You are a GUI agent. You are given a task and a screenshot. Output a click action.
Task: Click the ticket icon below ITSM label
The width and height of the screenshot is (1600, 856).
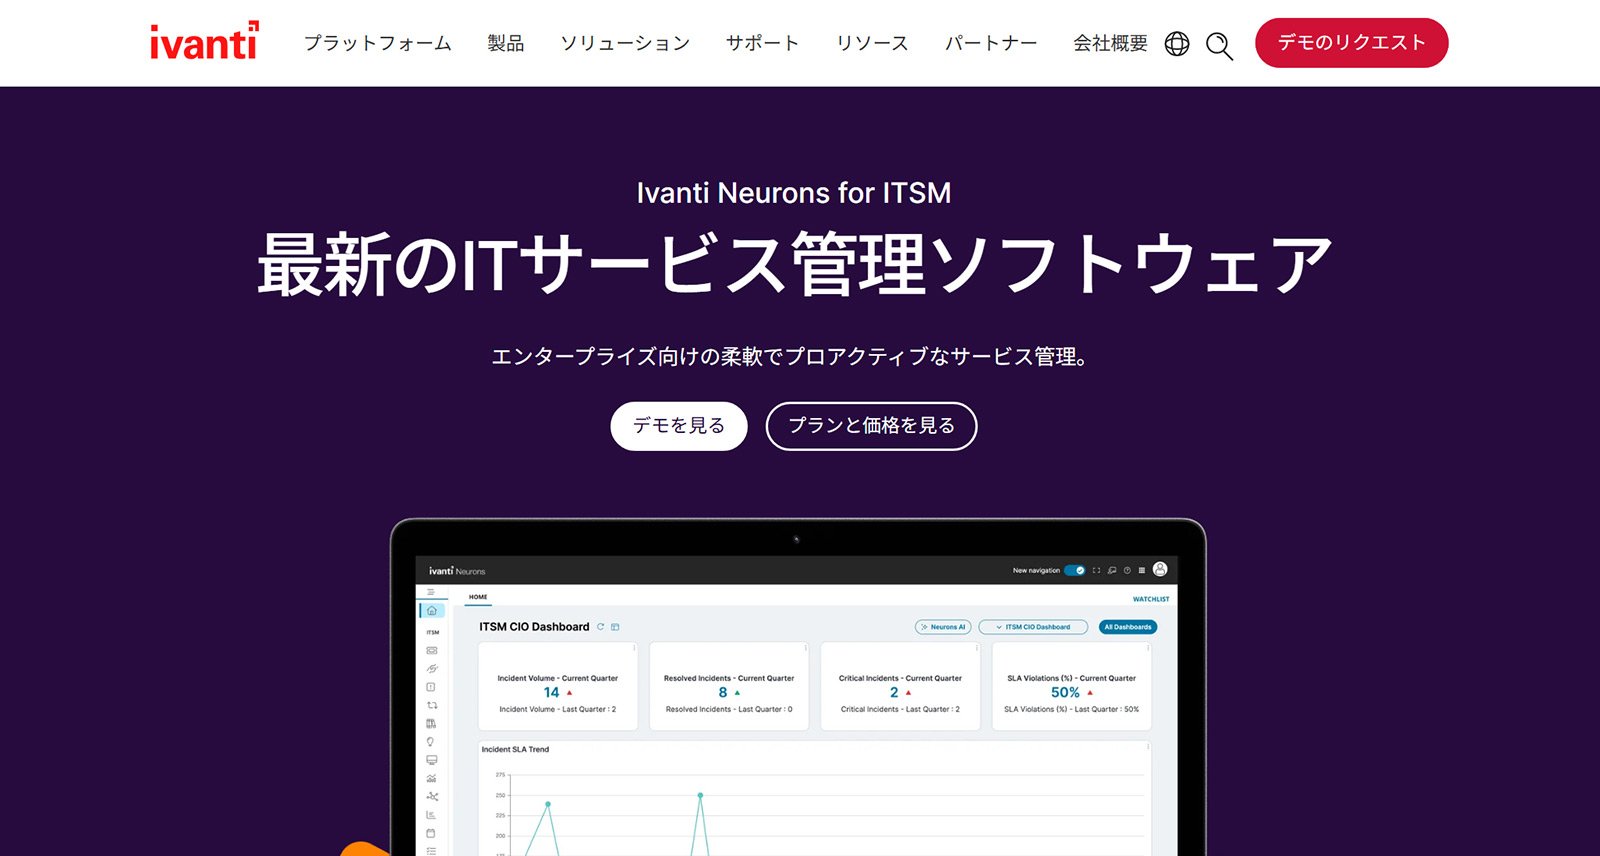click(432, 650)
